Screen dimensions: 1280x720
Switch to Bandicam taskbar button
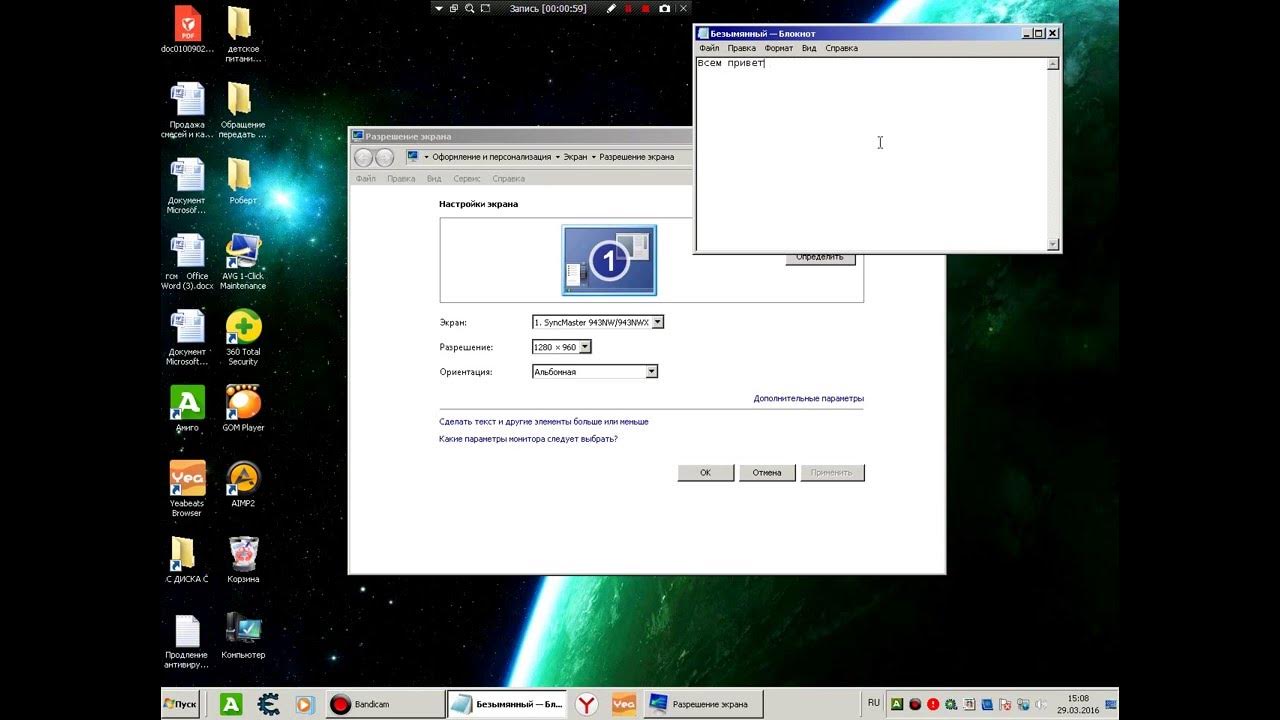pos(385,704)
